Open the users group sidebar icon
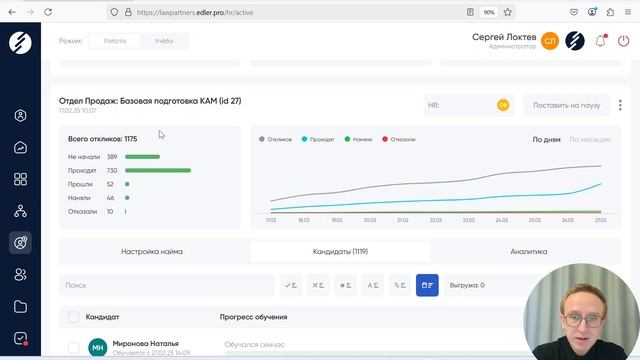Image resolution: width=640 pixels, height=360 pixels. coord(20,275)
